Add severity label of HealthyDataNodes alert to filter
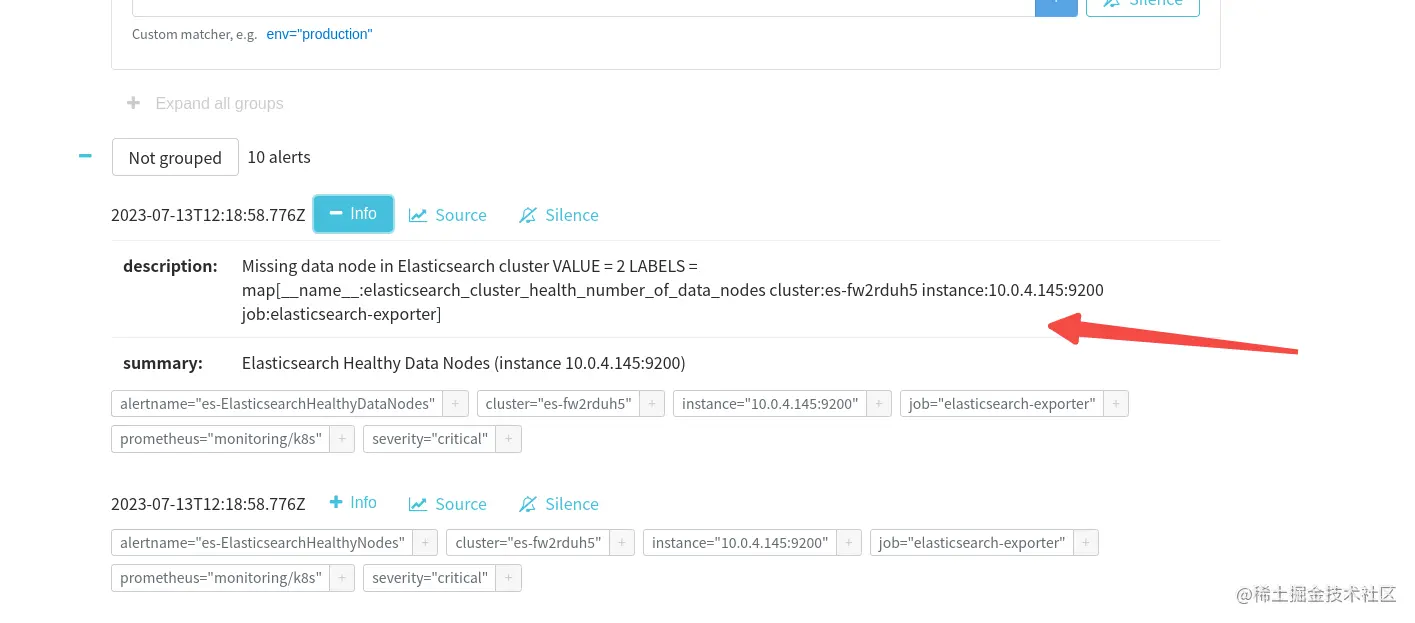This screenshot has height=623, width=1415. coord(509,439)
